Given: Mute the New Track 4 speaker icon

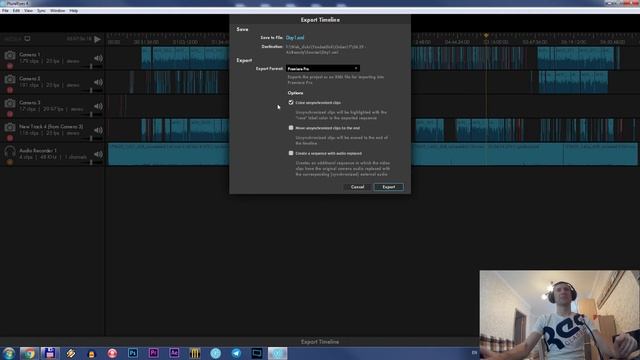Looking at the screenshot, I should pyautogui.click(x=98, y=130).
